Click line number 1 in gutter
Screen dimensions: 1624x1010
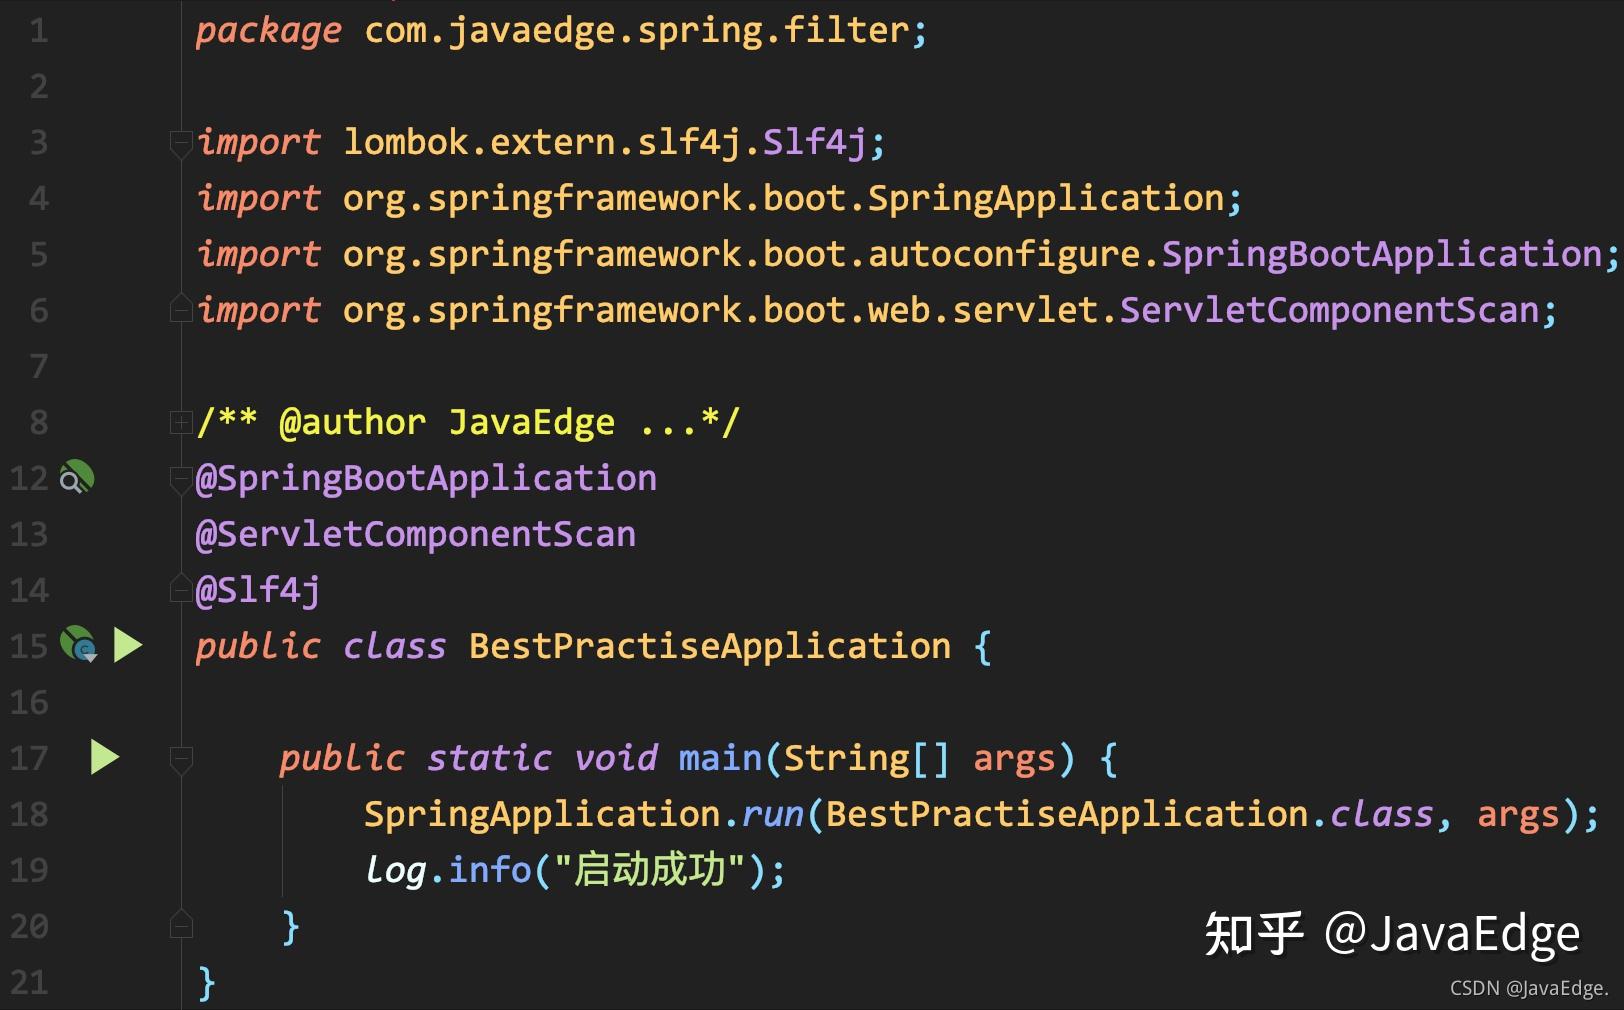[39, 31]
